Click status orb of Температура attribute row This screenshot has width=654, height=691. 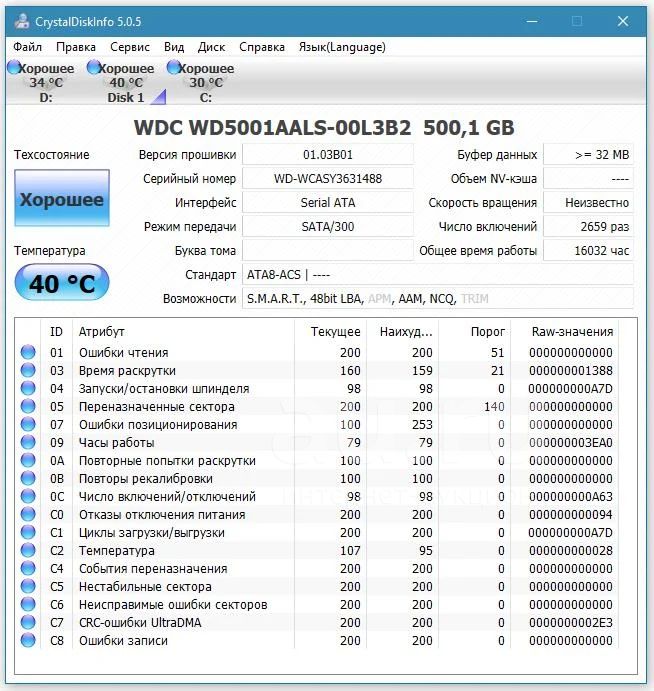pos(28,550)
